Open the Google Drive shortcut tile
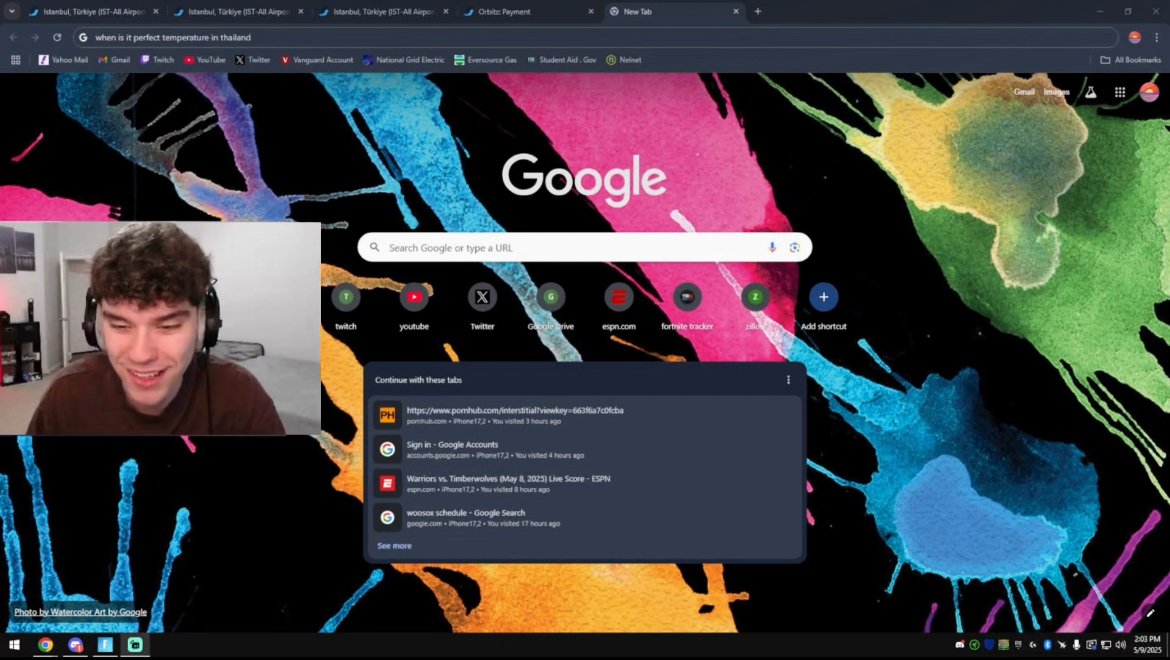 click(x=551, y=307)
